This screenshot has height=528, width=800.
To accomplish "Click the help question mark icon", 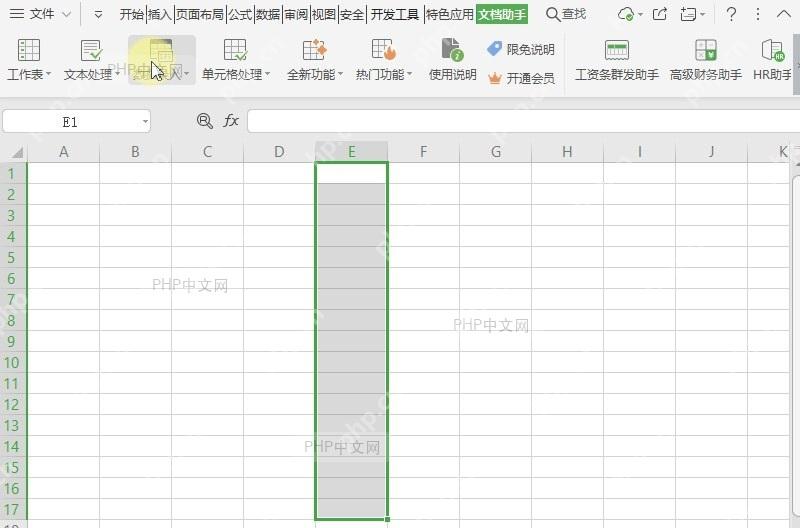I will tap(731, 14).
